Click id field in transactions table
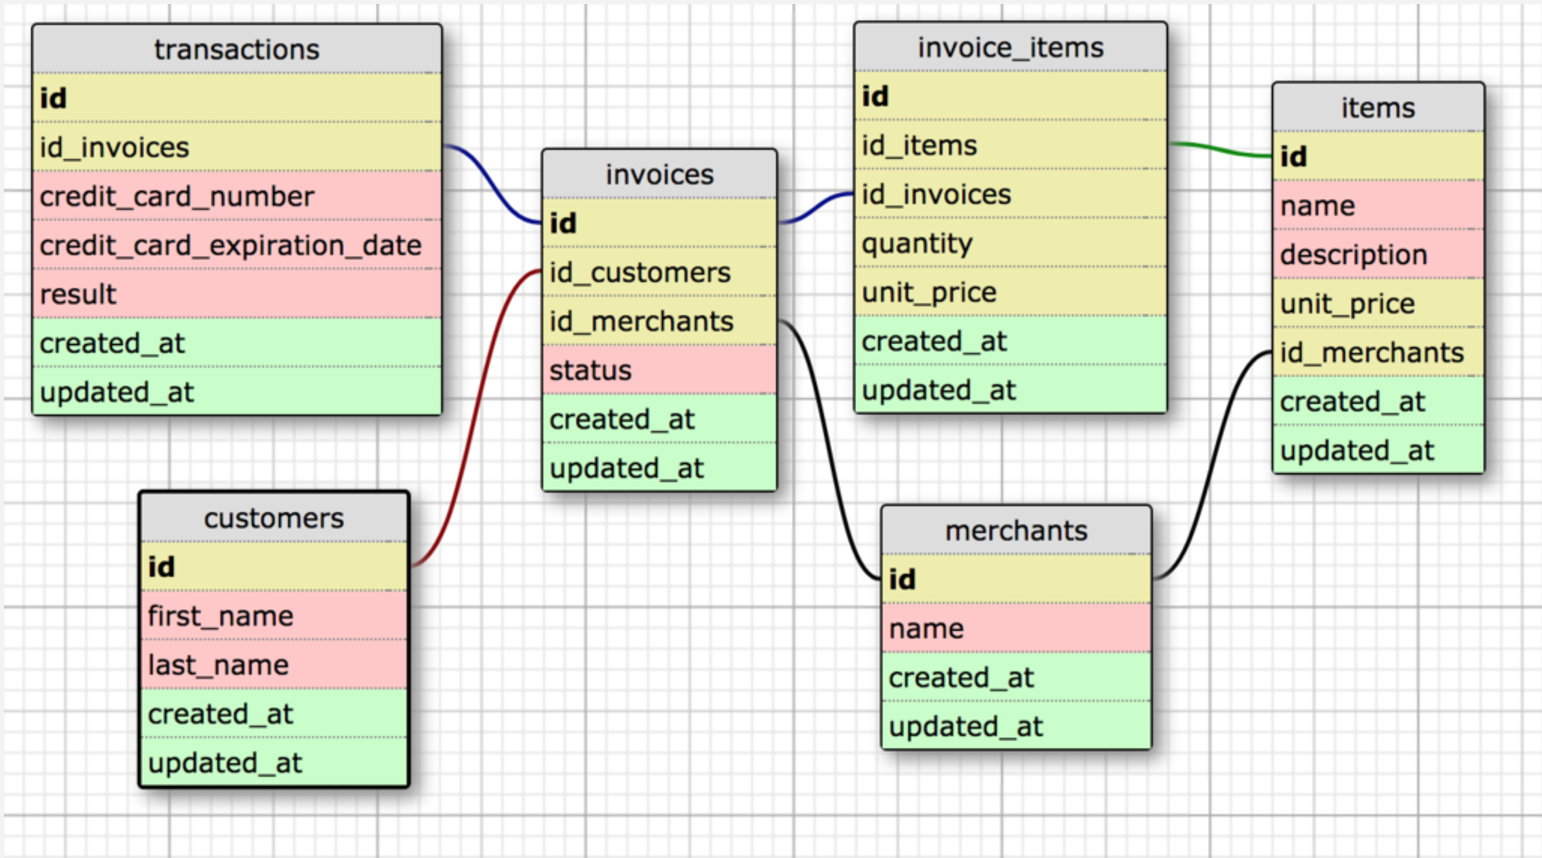This screenshot has height=858, width=1542. [237, 98]
